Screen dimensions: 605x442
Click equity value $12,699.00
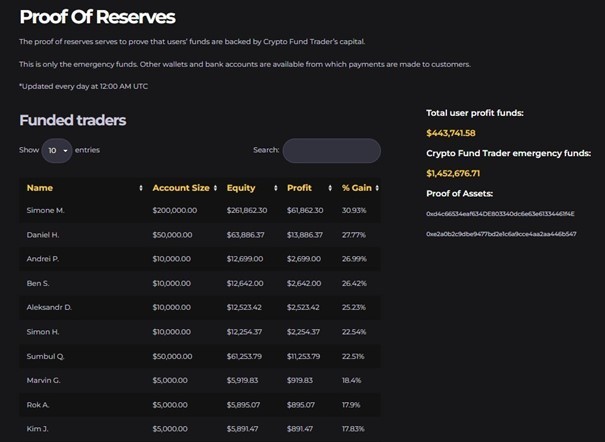[245, 259]
